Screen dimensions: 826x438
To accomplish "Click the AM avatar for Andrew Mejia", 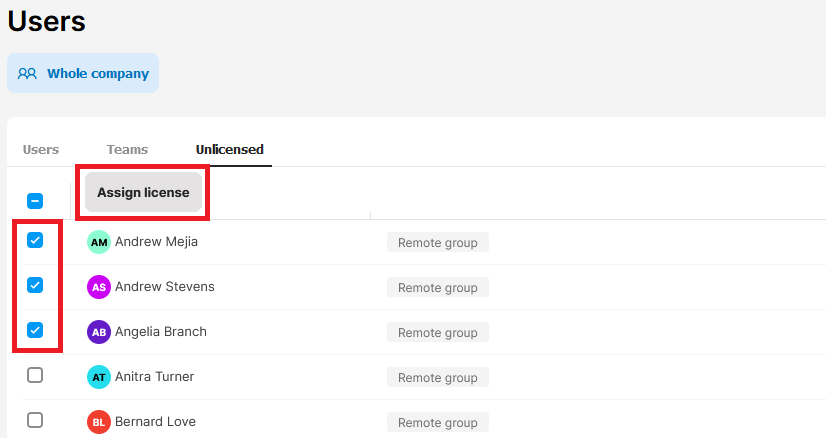I will pos(98,242).
